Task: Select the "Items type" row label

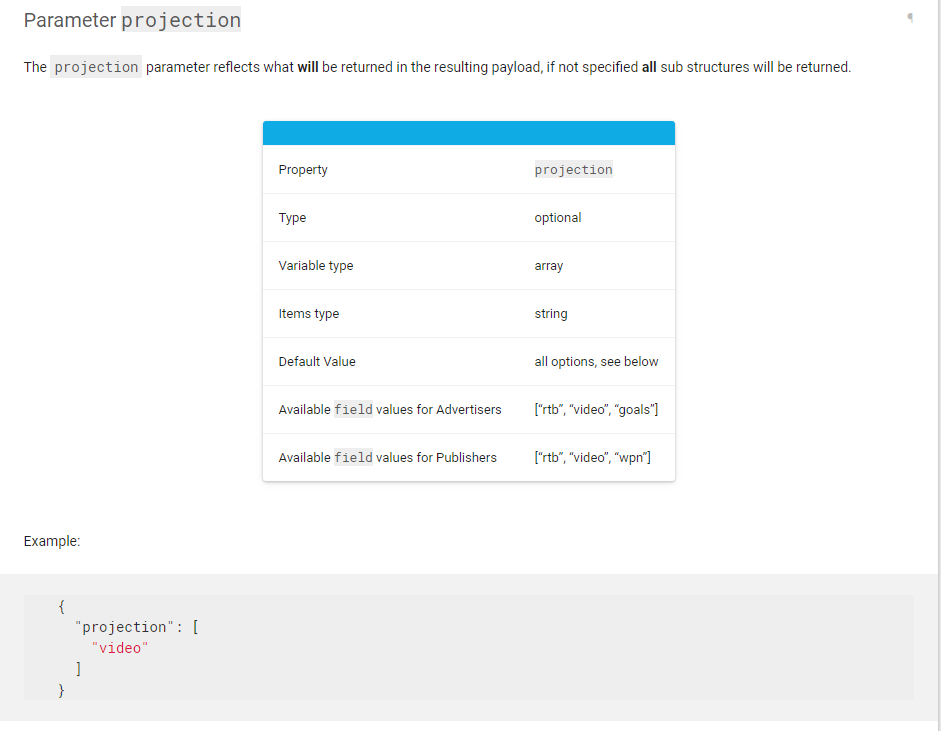Action: point(308,314)
